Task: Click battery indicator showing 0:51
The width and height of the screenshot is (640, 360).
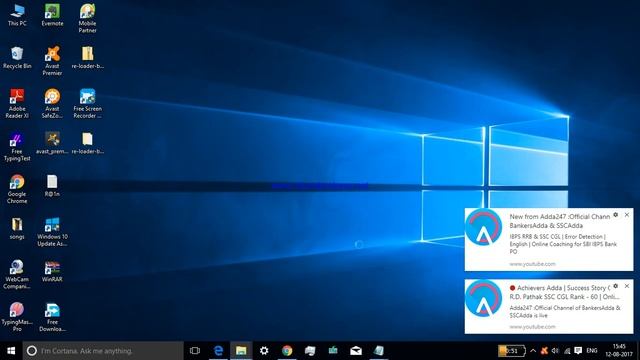Action: (511, 351)
